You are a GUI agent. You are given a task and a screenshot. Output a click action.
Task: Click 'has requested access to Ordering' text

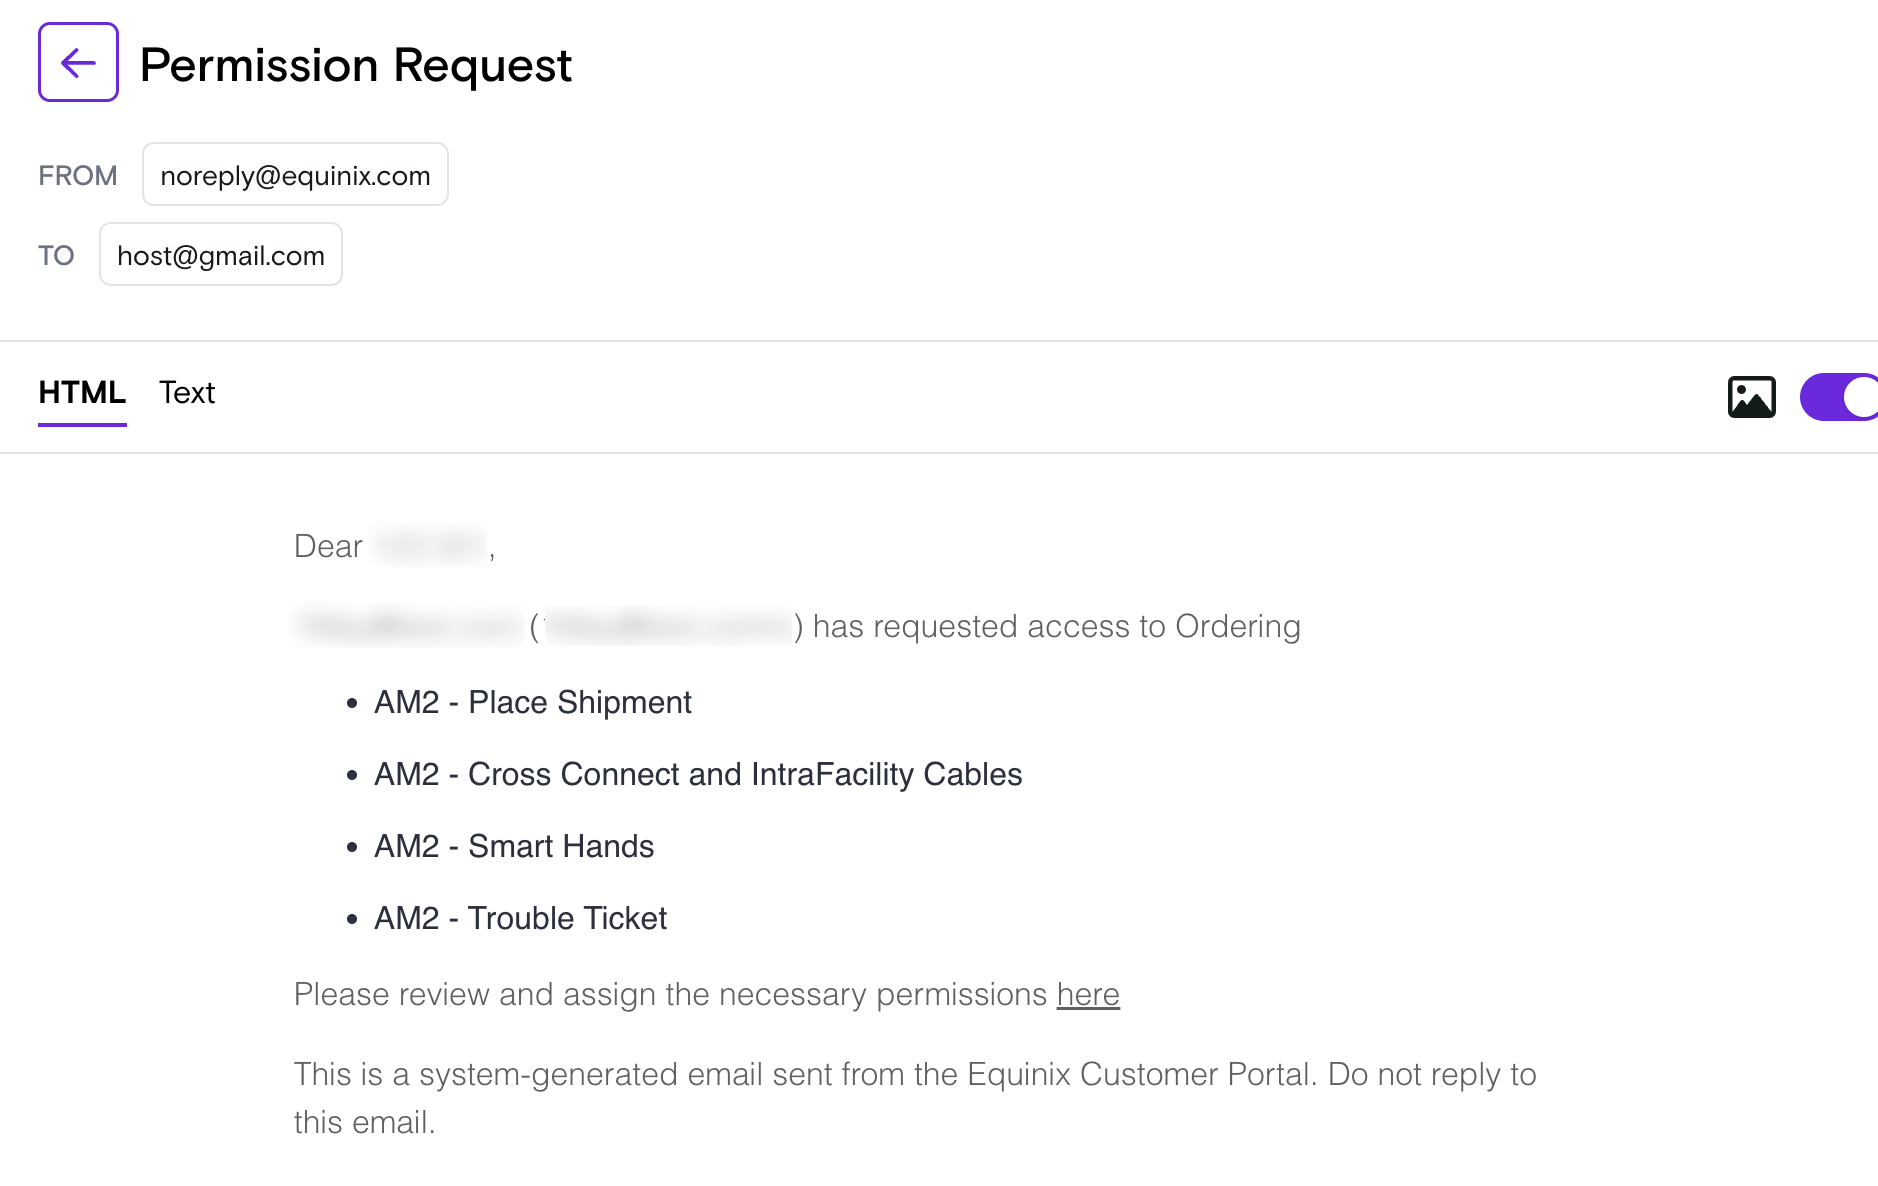[x=1056, y=626]
